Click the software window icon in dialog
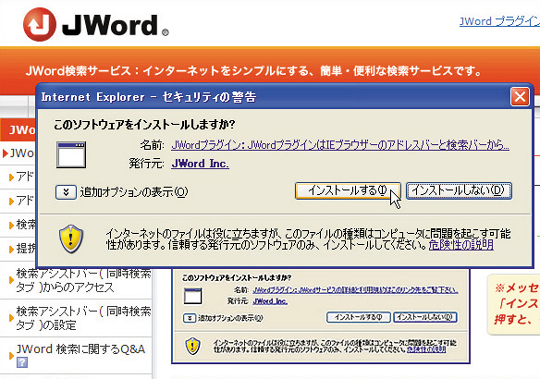Image resolution: width=540 pixels, height=379 pixels. coord(71,155)
